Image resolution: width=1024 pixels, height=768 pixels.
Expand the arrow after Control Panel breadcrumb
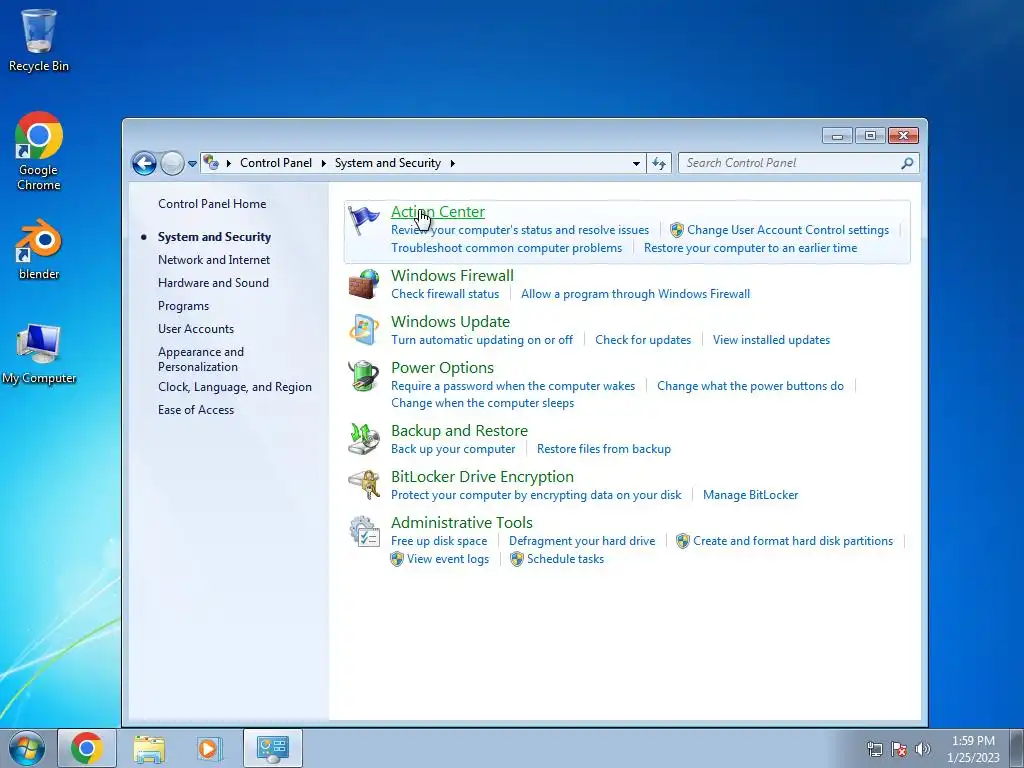point(323,163)
